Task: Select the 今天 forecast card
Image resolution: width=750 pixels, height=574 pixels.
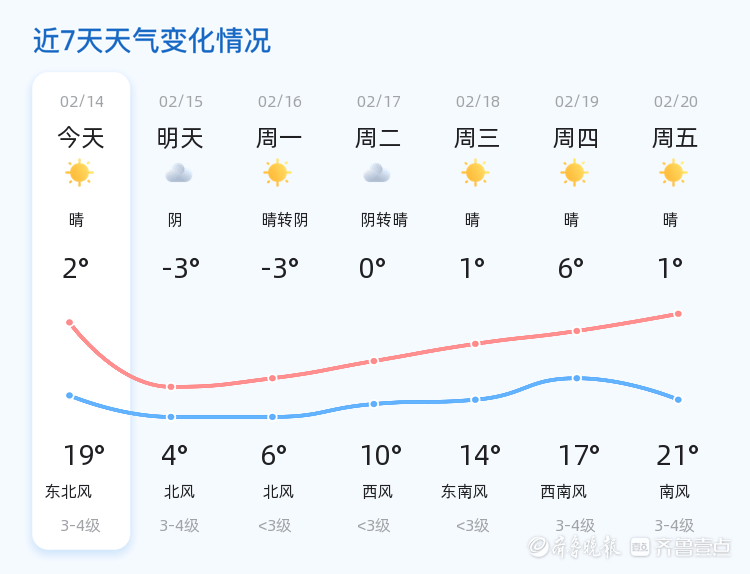Action: click(x=81, y=310)
